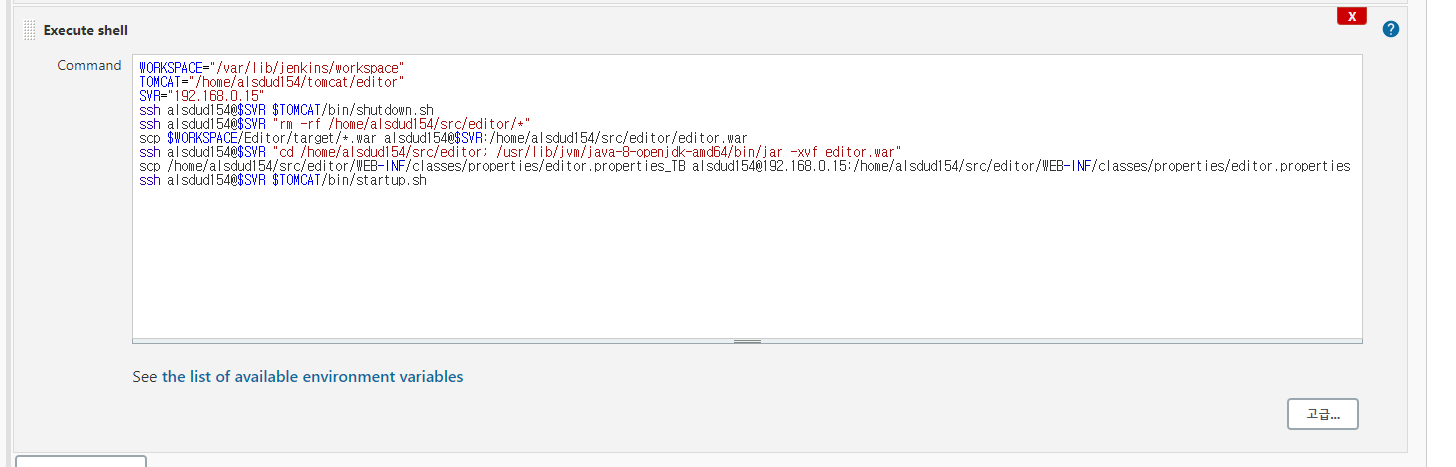This screenshot has height=467, width=1456.
Task: Delete the Execute shell build step
Action: pyautogui.click(x=1351, y=16)
